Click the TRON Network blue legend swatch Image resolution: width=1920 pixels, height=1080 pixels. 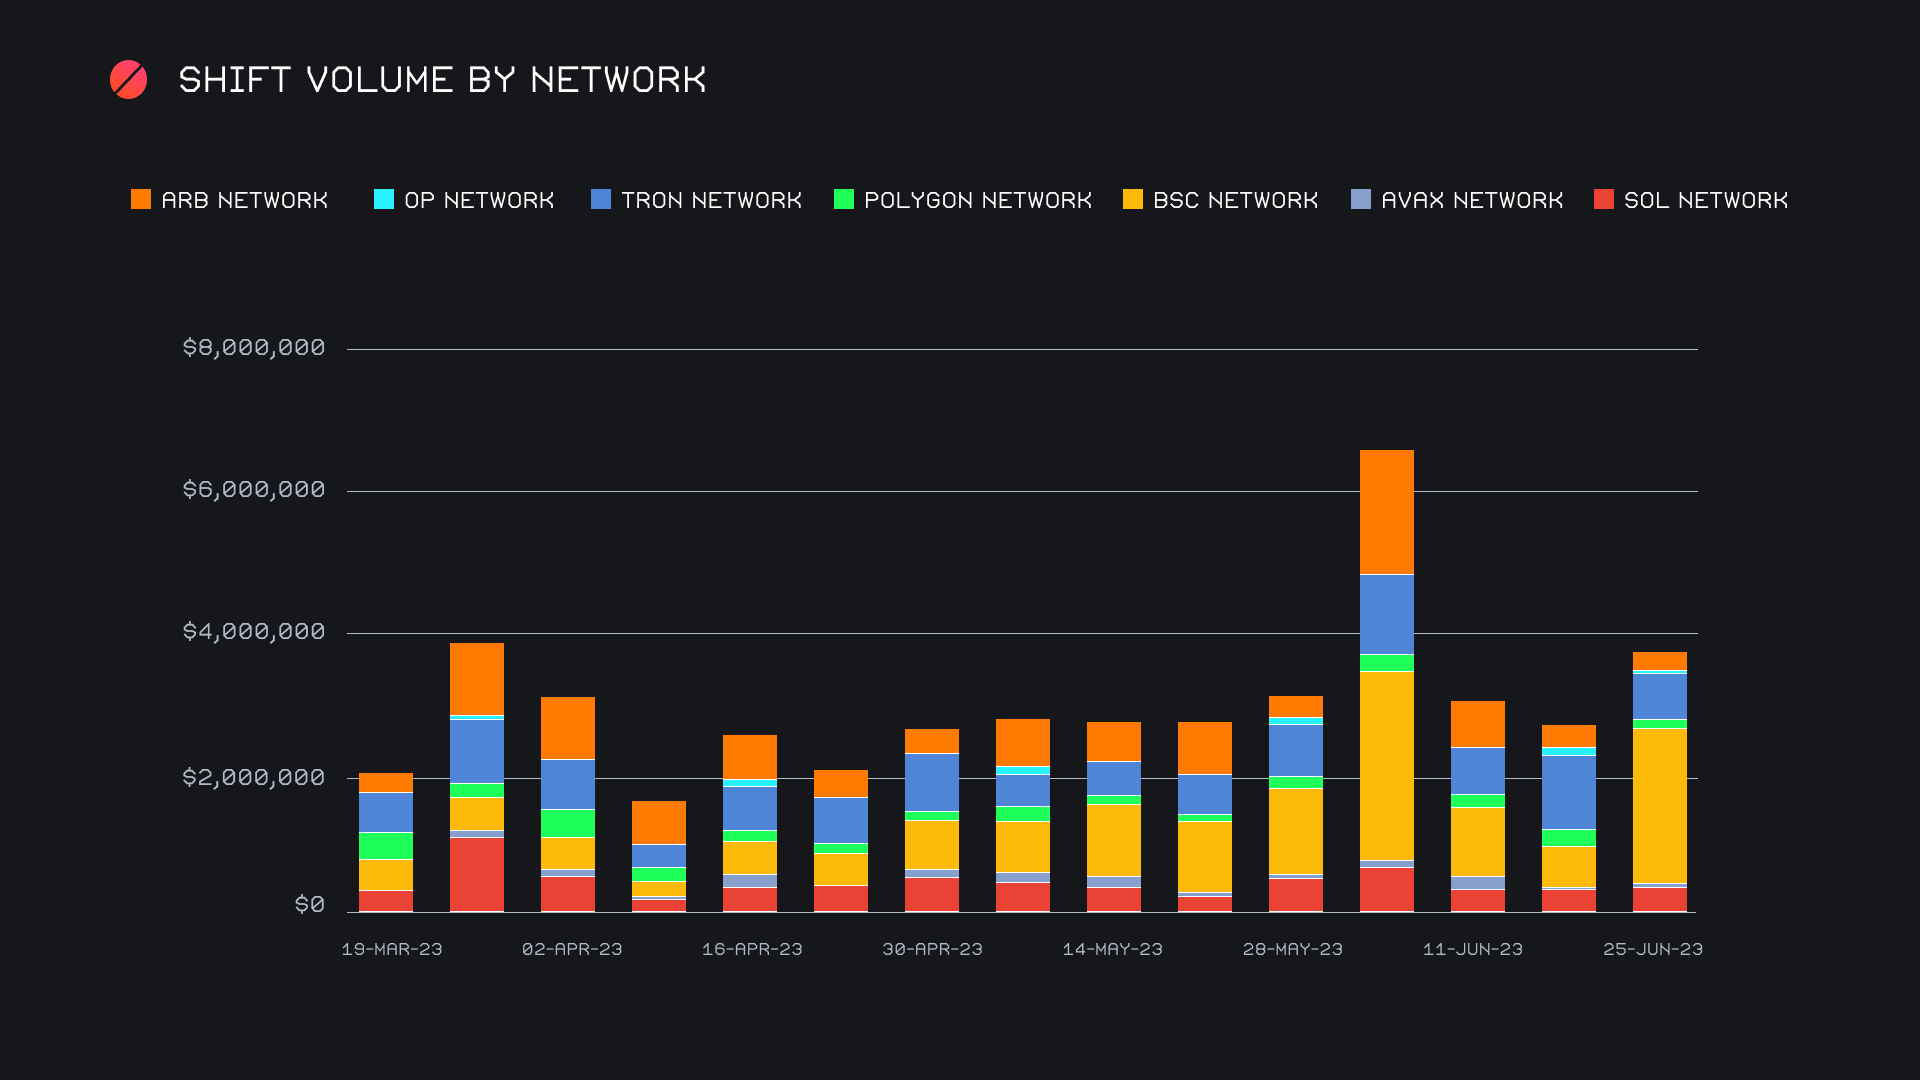pyautogui.click(x=601, y=200)
